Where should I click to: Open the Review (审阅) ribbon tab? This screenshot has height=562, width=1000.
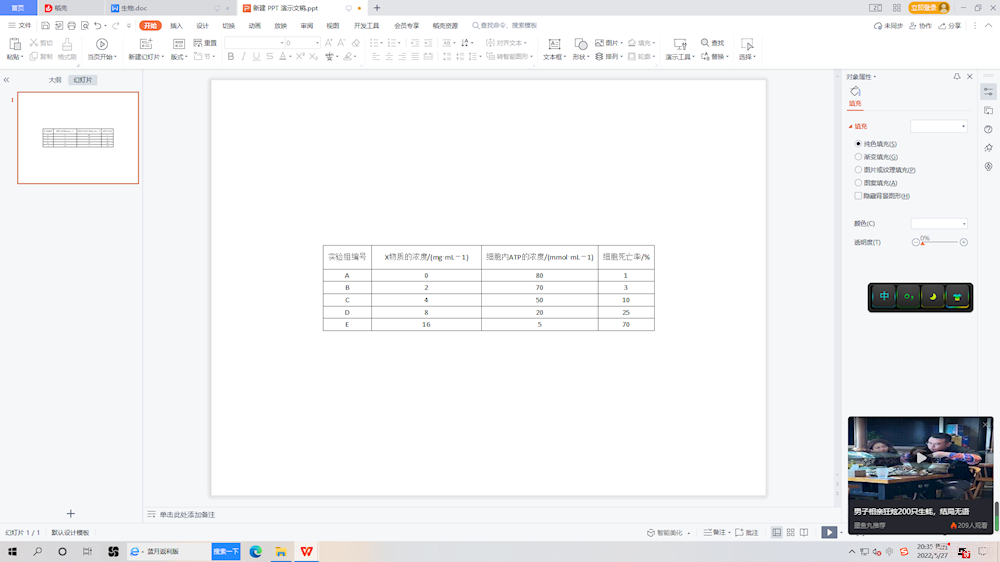tap(307, 26)
